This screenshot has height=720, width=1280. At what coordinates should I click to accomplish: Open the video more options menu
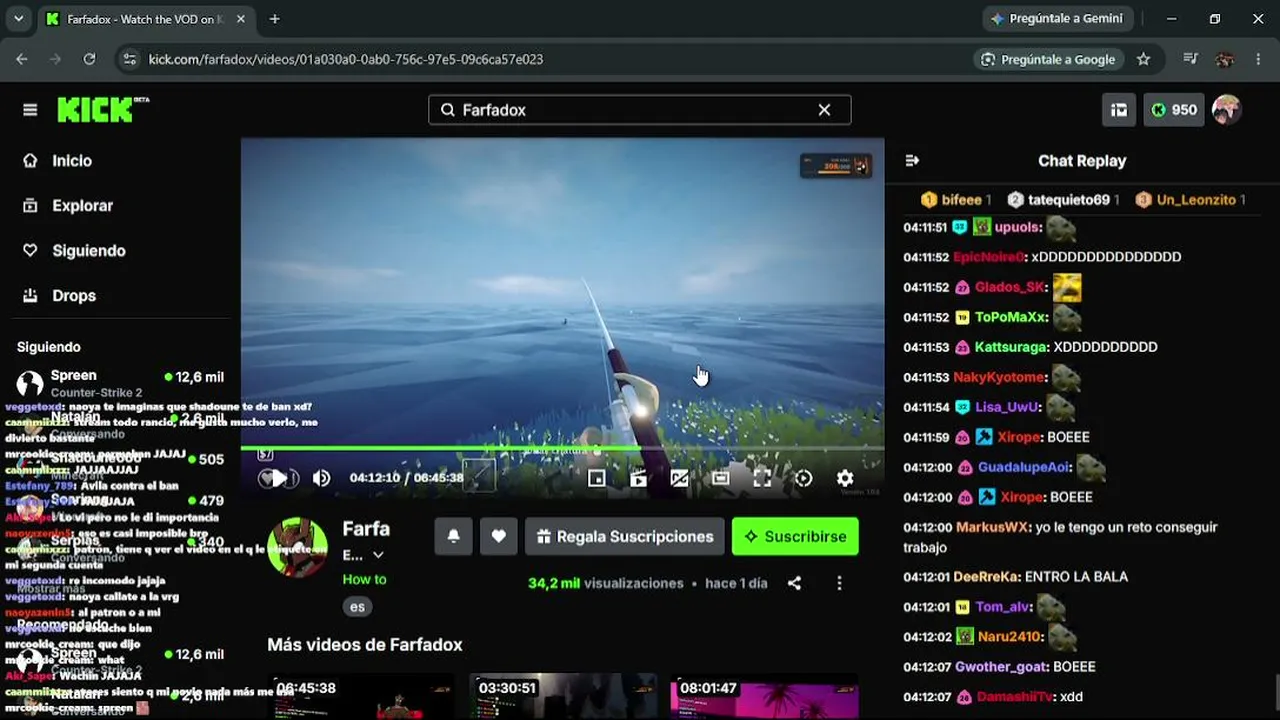coord(839,583)
